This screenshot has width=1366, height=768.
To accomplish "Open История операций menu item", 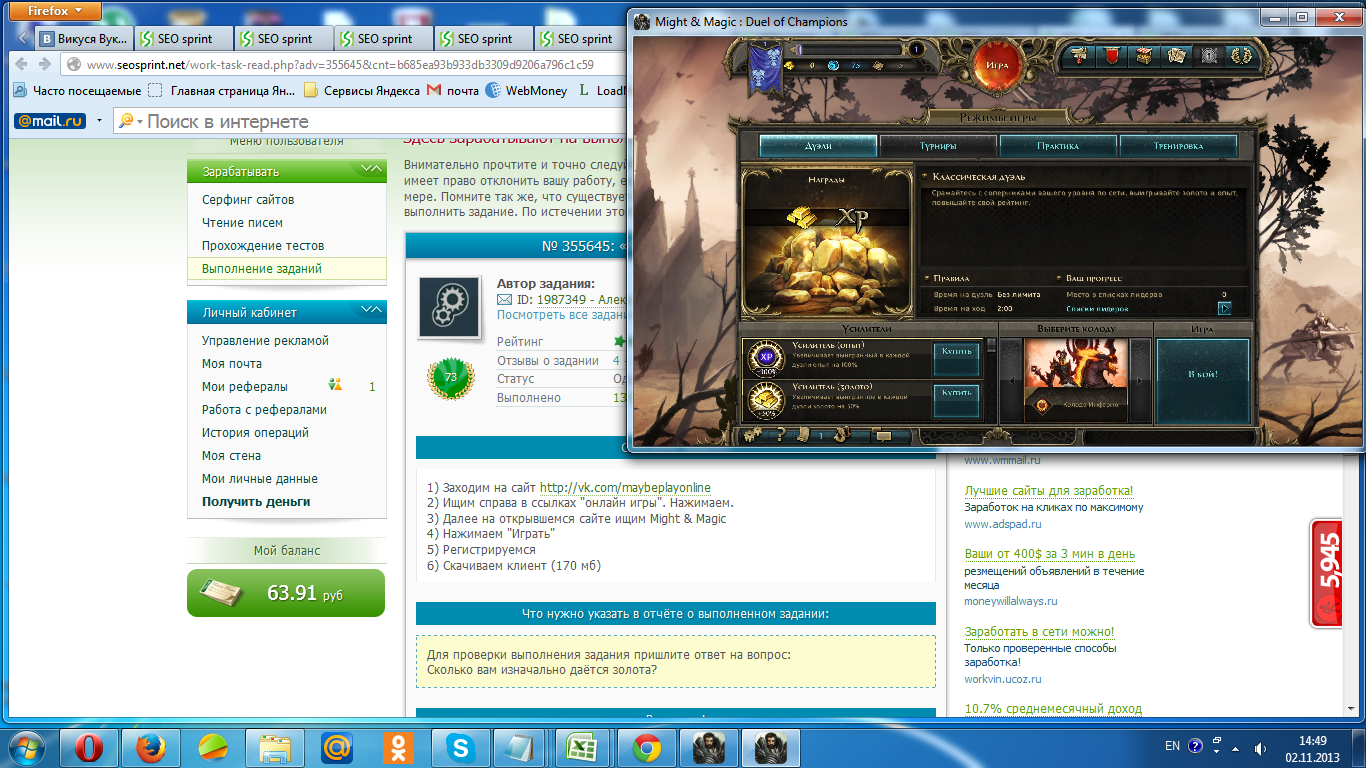I will (255, 433).
